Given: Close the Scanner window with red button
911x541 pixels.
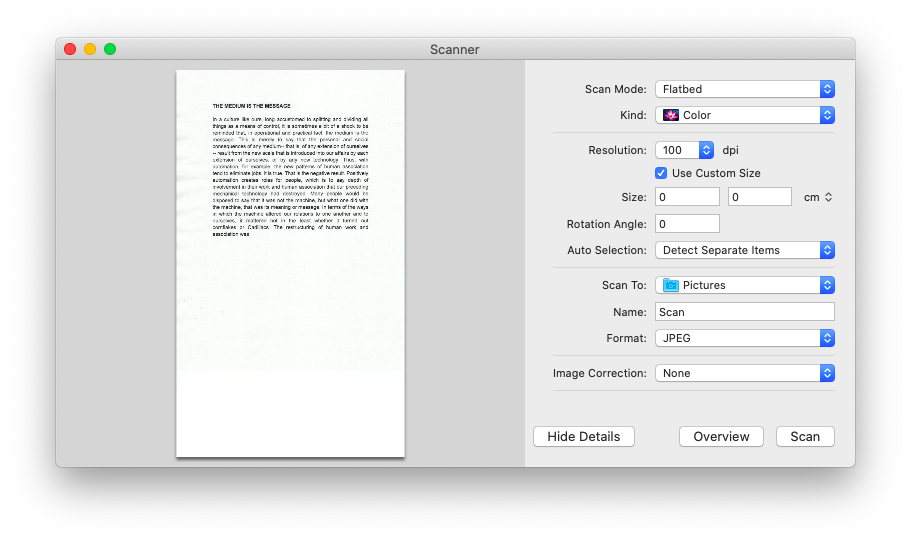Looking at the screenshot, I should [70, 49].
